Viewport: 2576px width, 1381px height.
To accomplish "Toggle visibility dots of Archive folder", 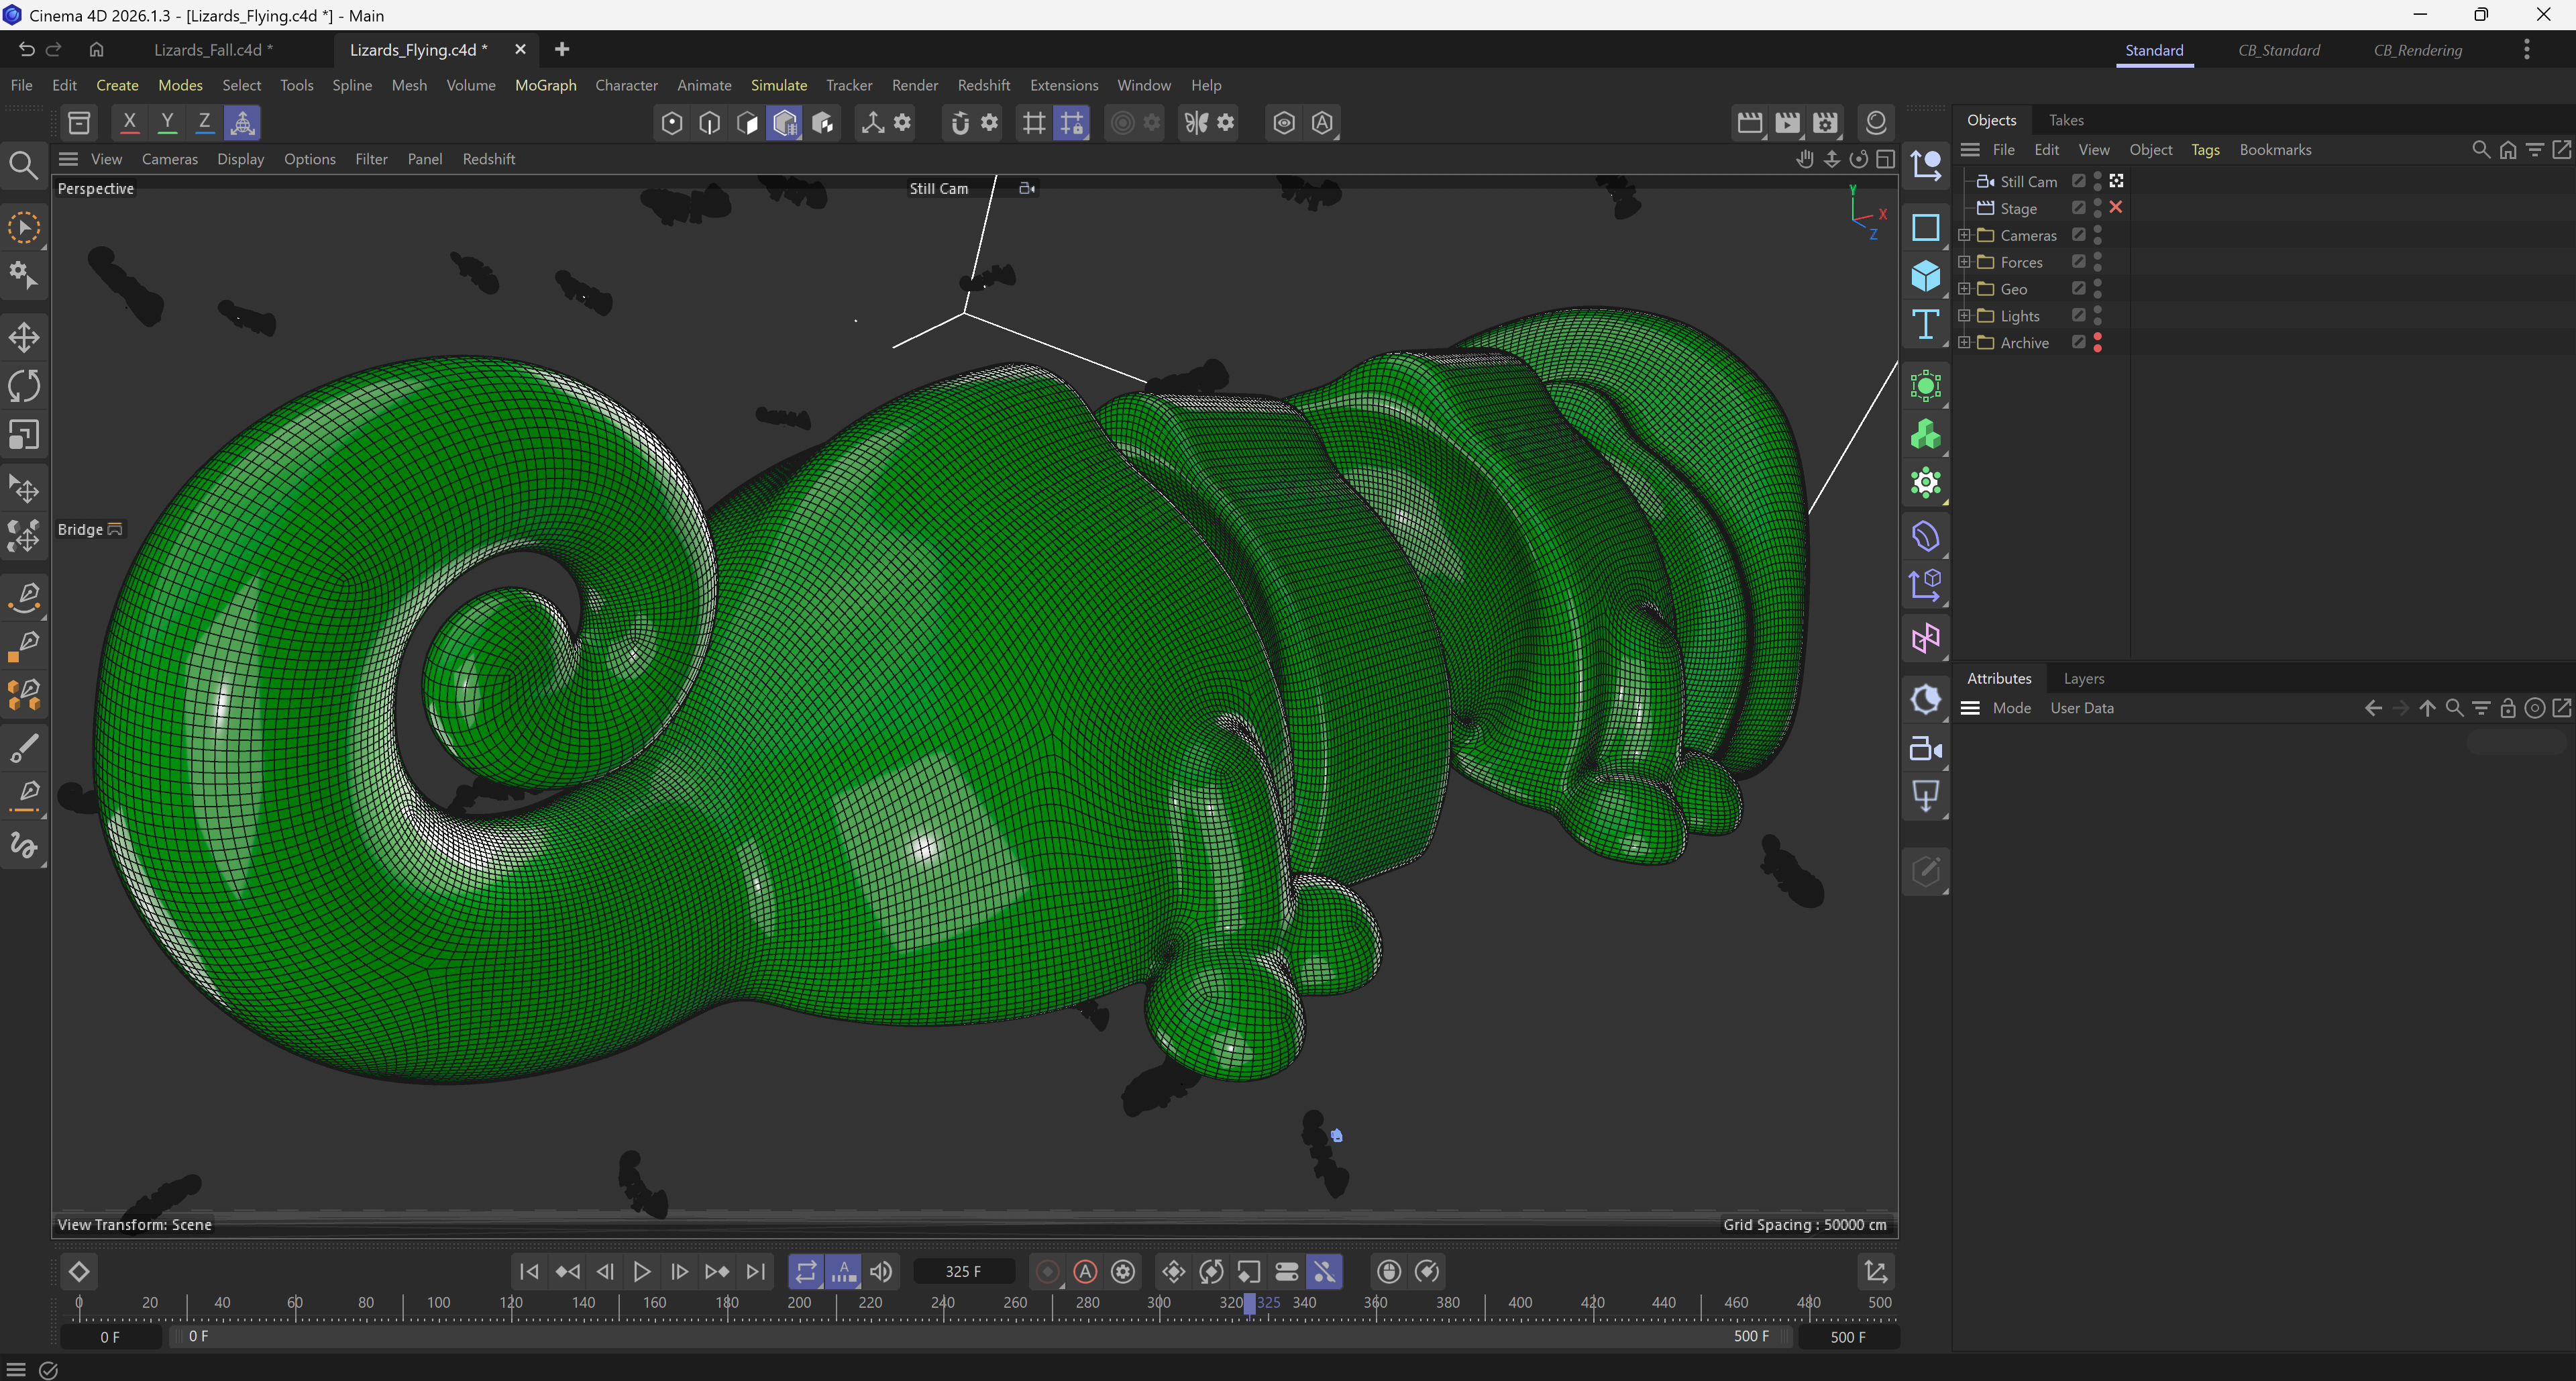I will coord(2097,342).
